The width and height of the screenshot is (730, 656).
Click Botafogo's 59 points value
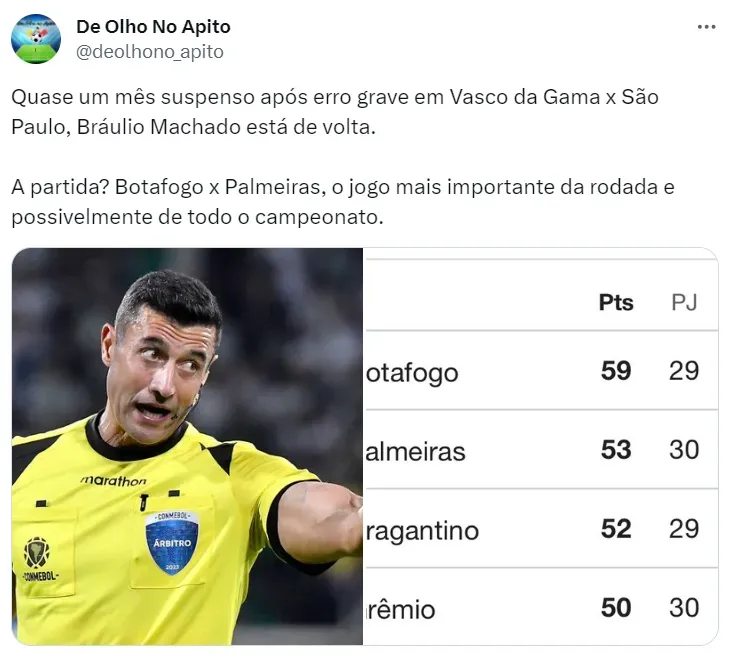coord(616,371)
